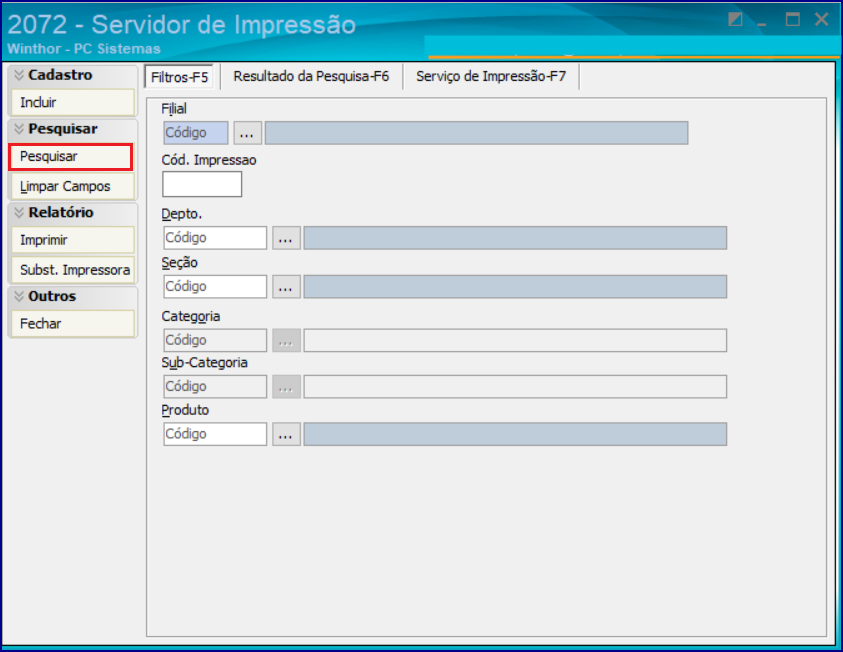The image size is (843, 652).
Task: Open Subst. Impressora option
Action: (73, 270)
